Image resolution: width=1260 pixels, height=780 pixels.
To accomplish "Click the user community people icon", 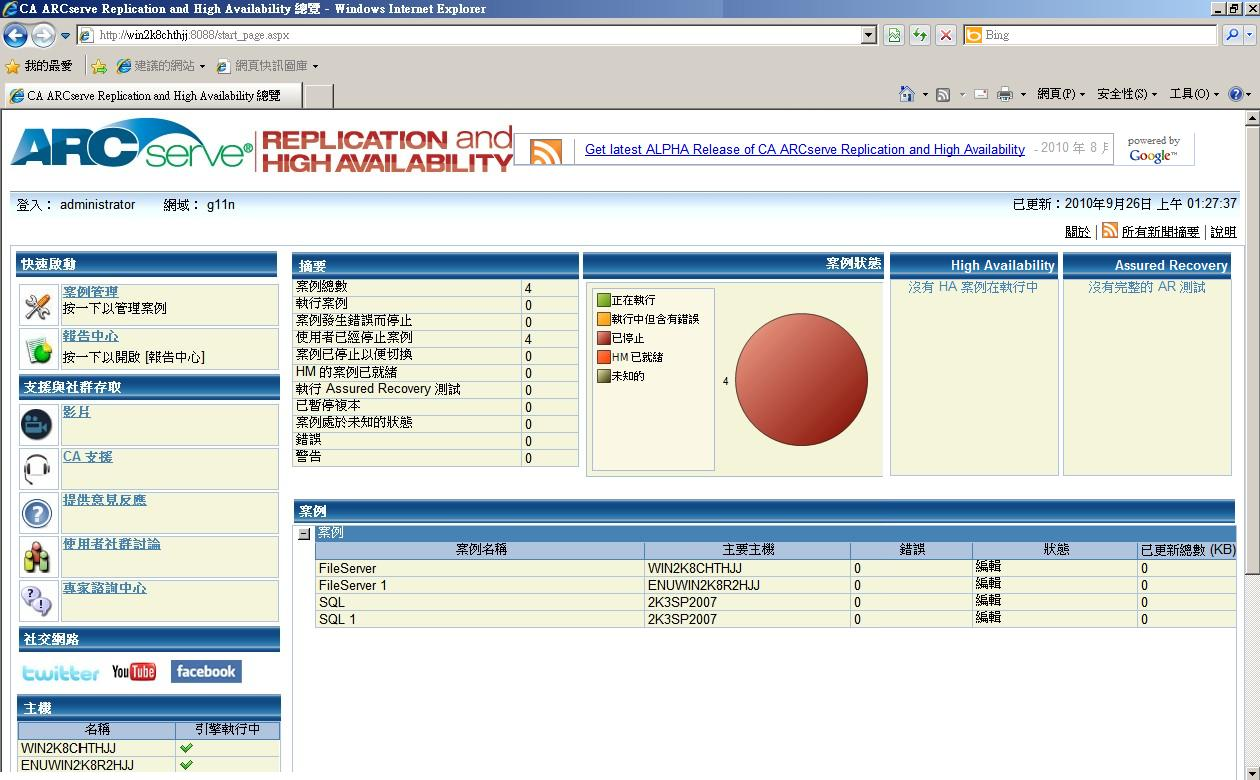I will point(38,557).
